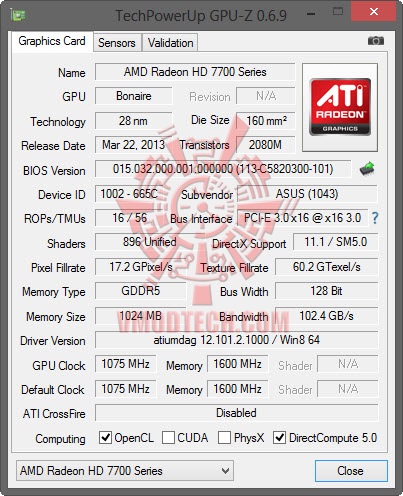Click the Bus Interface question mark
This screenshot has width=403, height=496.
click(375, 218)
